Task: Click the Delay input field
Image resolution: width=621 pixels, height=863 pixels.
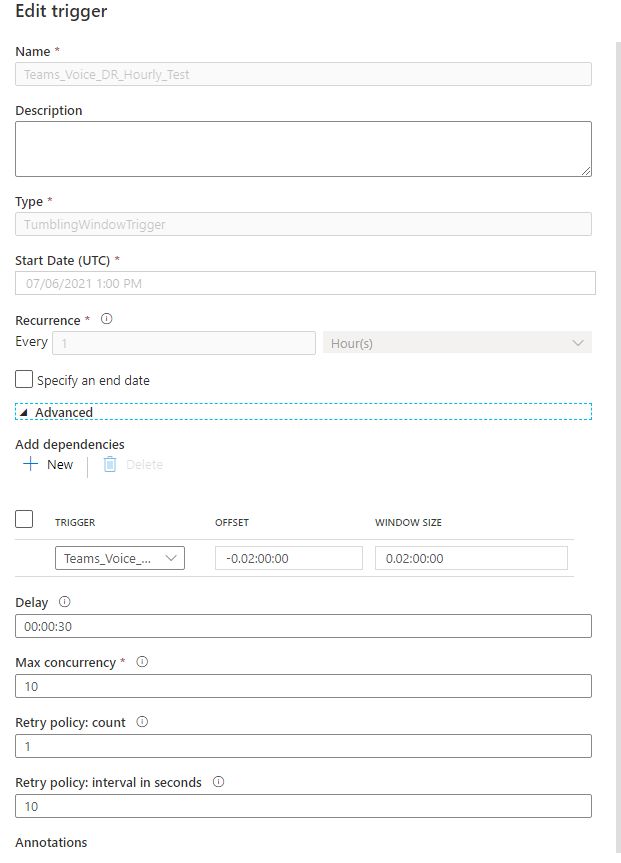Action: coord(303,626)
